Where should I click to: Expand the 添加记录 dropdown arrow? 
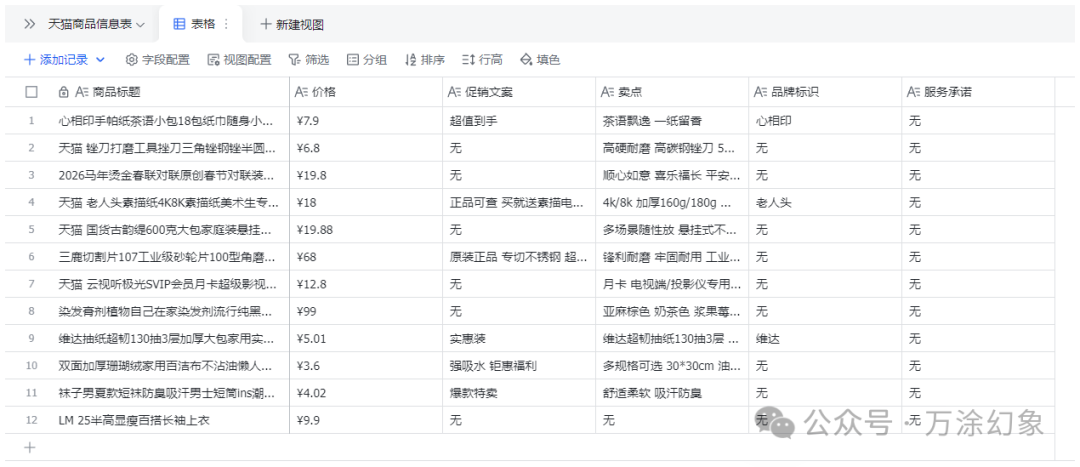tap(100, 60)
